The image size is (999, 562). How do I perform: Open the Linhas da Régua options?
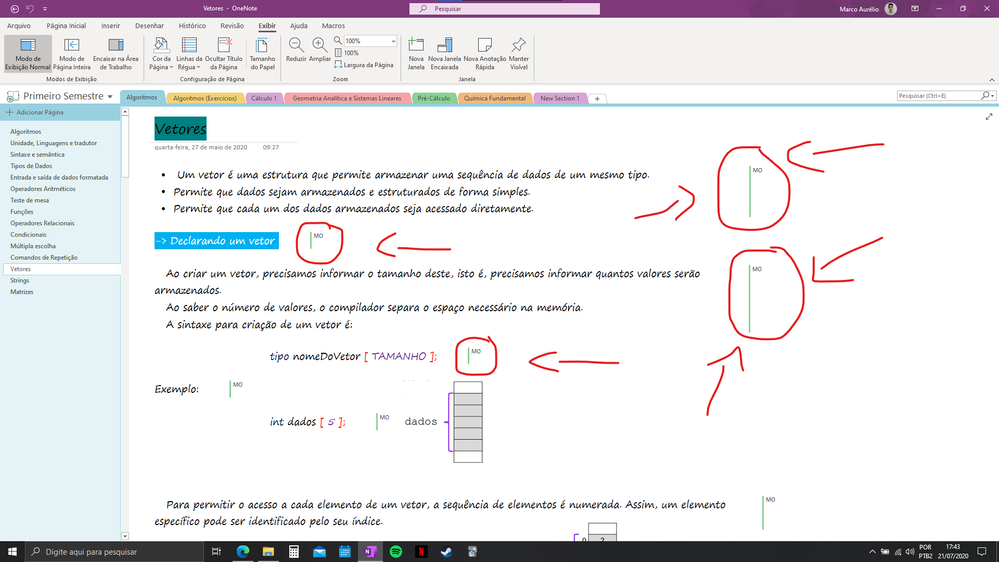pyautogui.click(x=189, y=54)
